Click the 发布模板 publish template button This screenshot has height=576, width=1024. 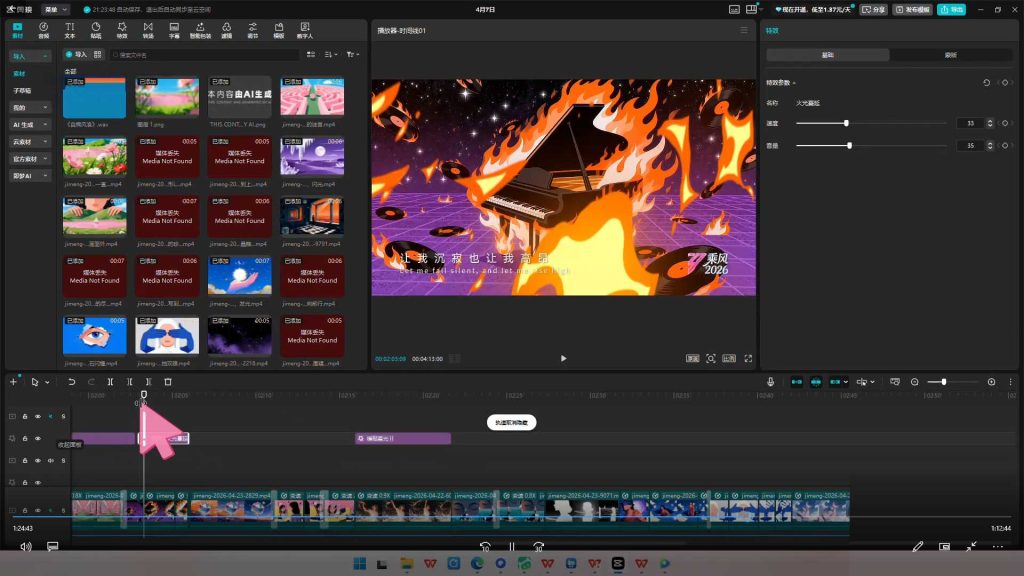(x=912, y=10)
